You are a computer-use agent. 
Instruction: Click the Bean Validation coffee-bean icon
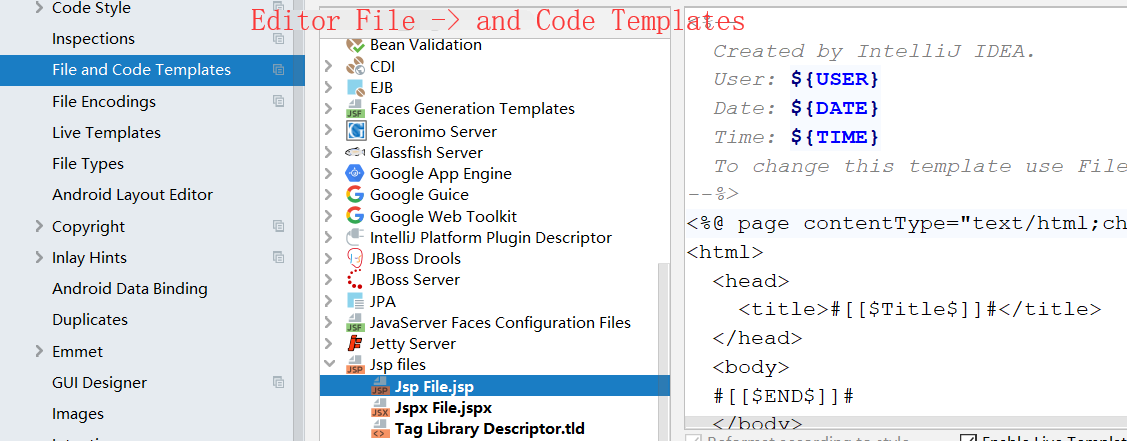click(355, 45)
